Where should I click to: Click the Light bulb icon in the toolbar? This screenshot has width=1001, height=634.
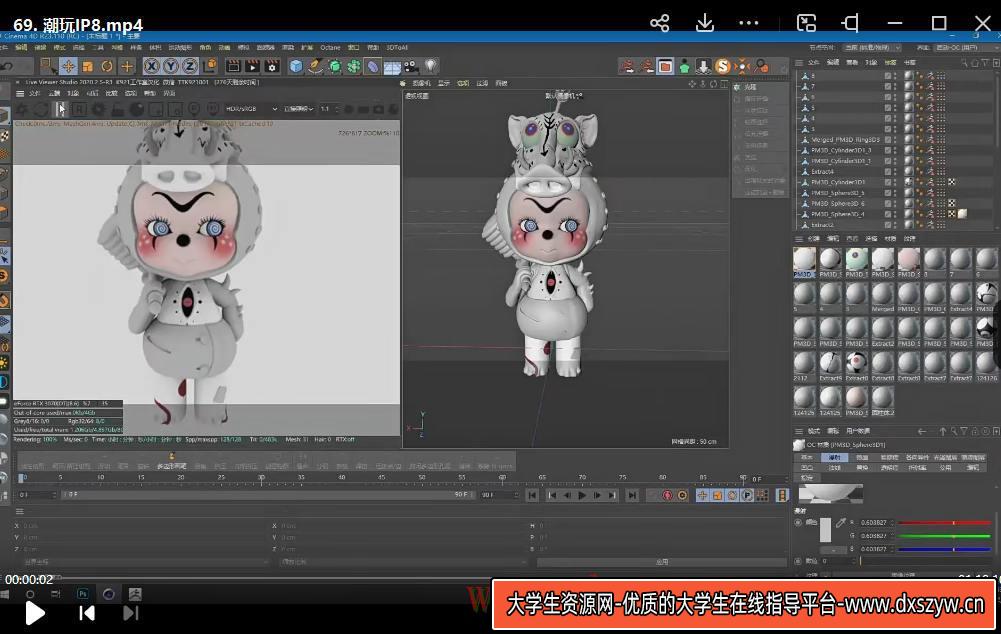(431, 66)
